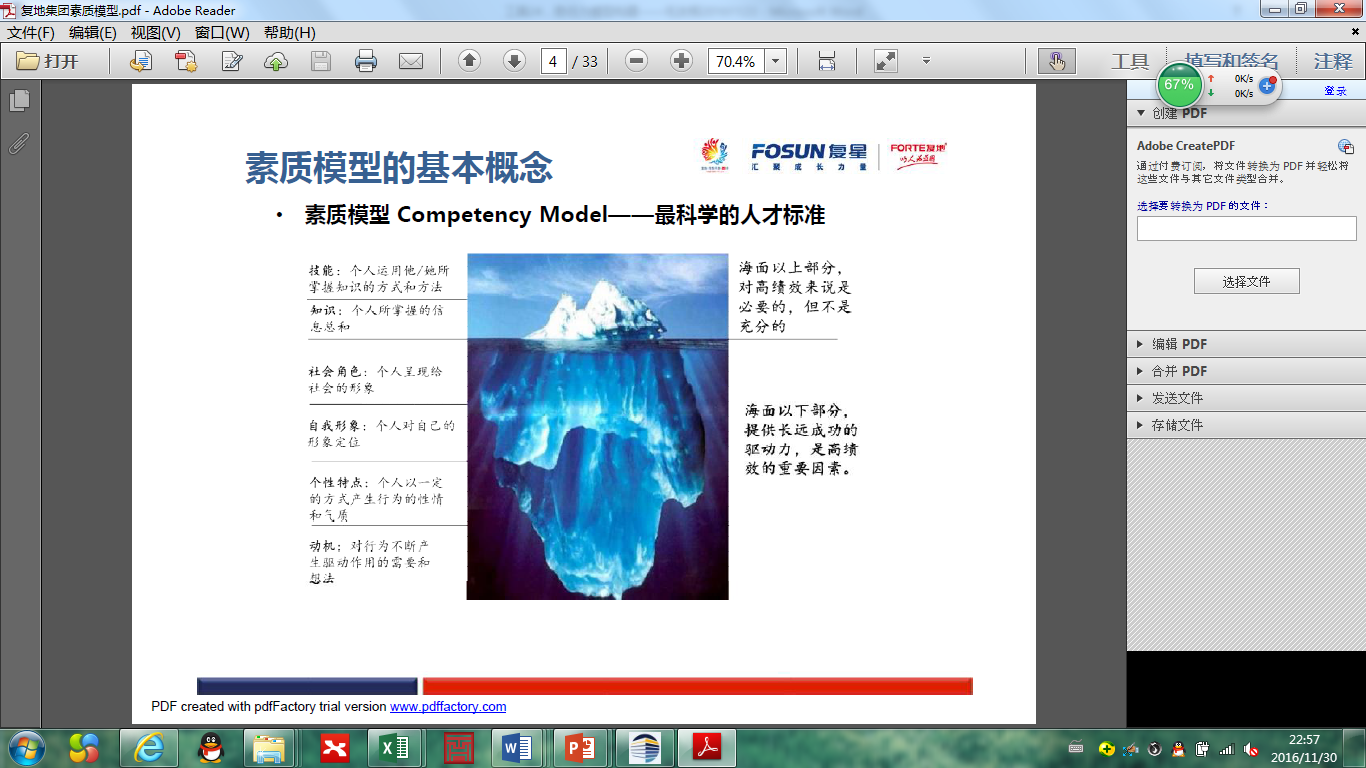
Task: Toggle the touch mode hand button
Action: [1056, 61]
